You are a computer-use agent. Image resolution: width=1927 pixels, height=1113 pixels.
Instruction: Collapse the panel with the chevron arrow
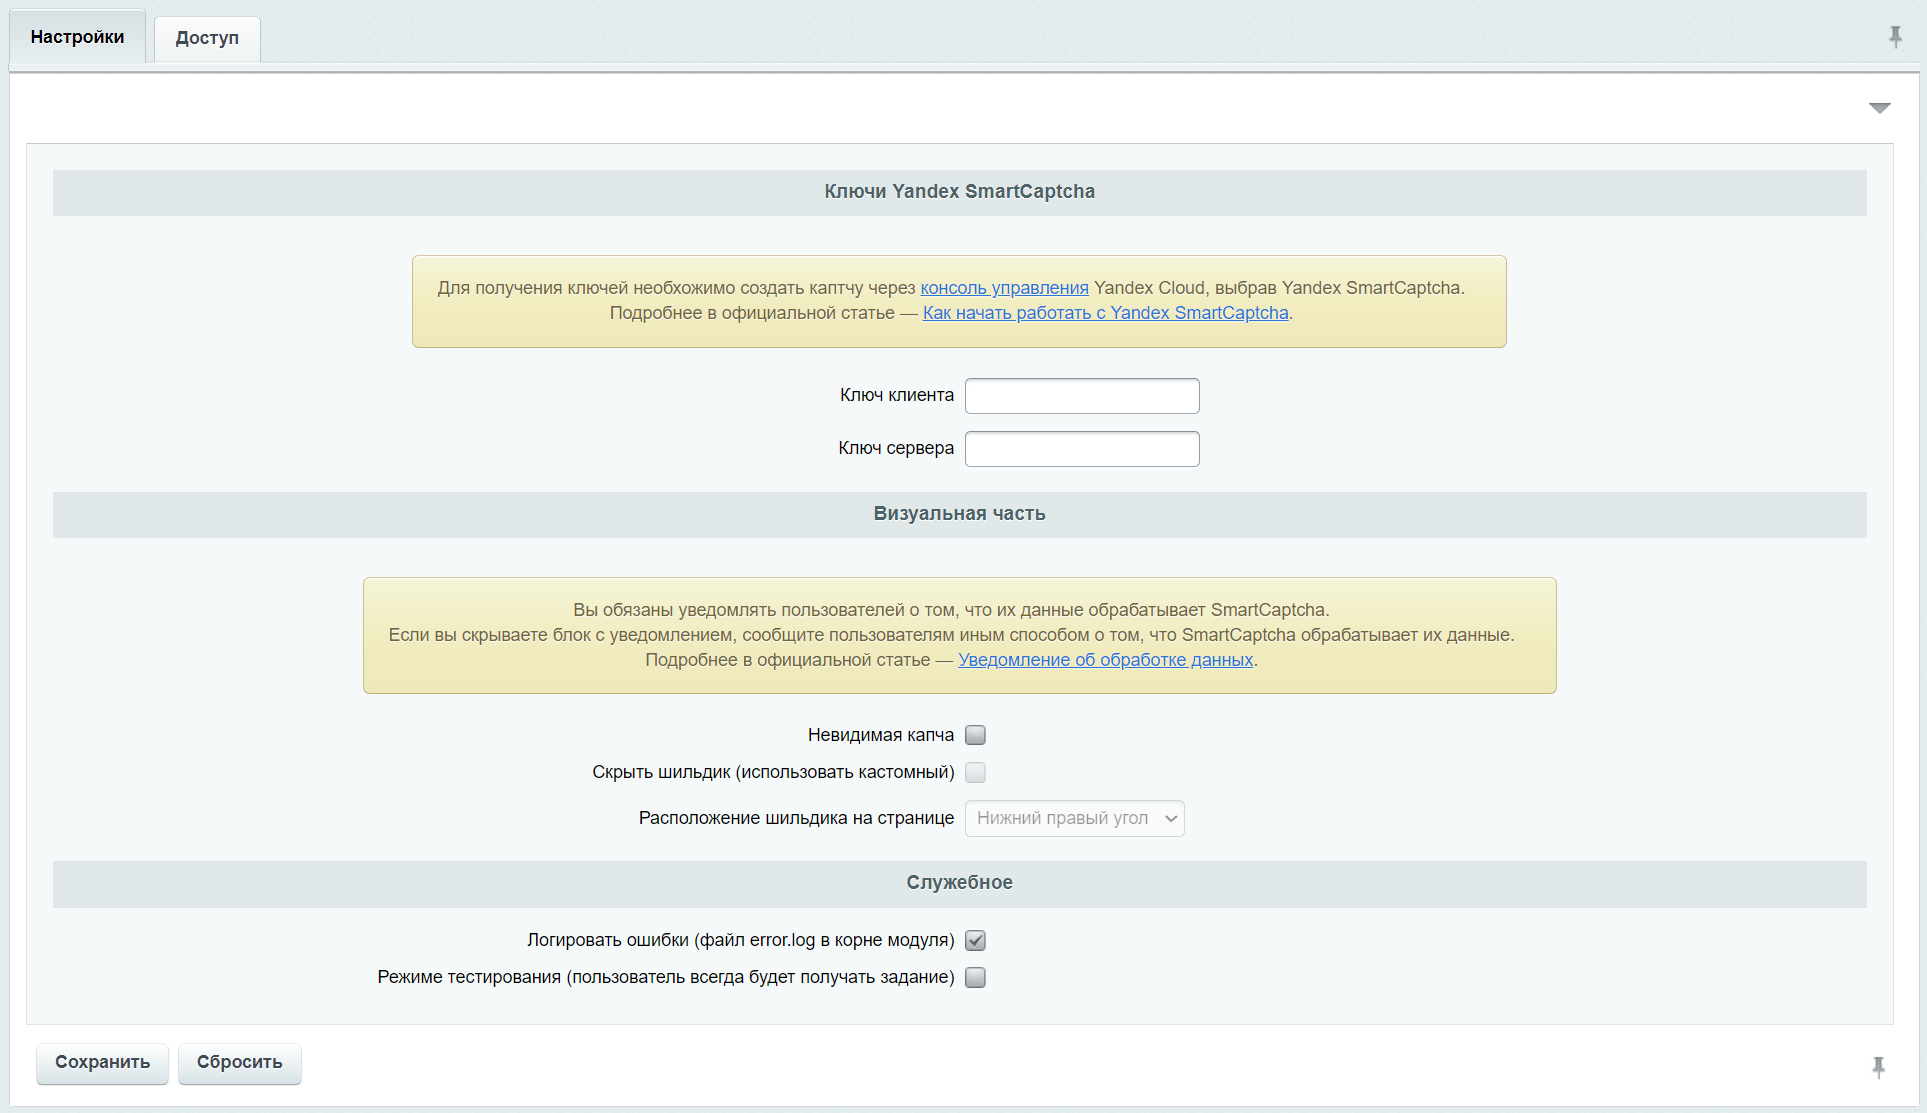1881,107
